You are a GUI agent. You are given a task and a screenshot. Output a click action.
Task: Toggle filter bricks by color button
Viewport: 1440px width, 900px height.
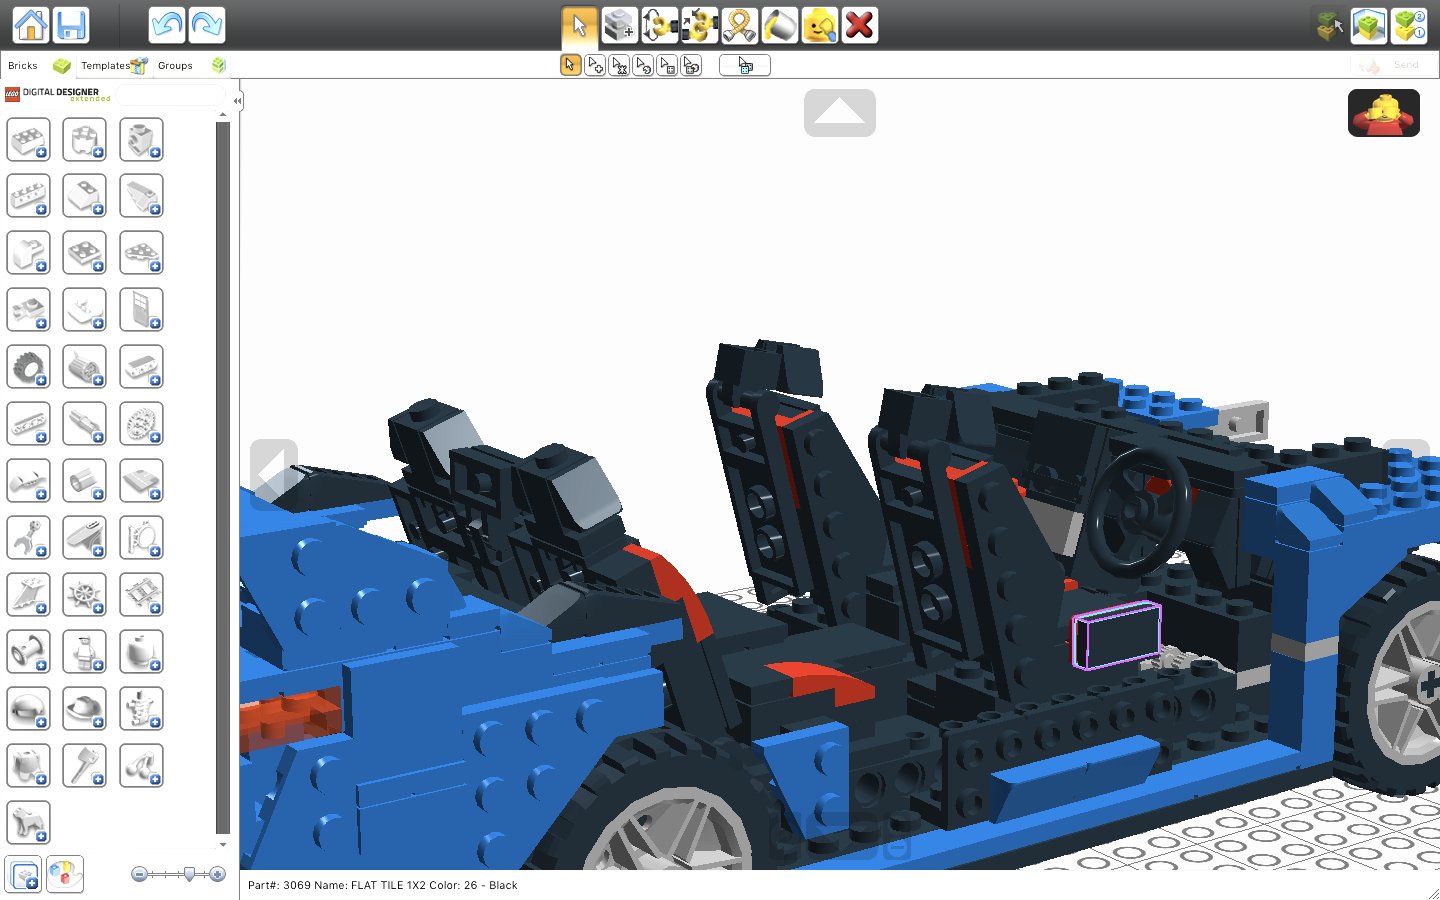65,875
